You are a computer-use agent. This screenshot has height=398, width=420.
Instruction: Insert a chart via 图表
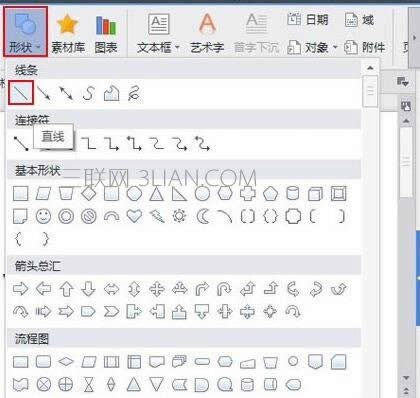(x=106, y=33)
